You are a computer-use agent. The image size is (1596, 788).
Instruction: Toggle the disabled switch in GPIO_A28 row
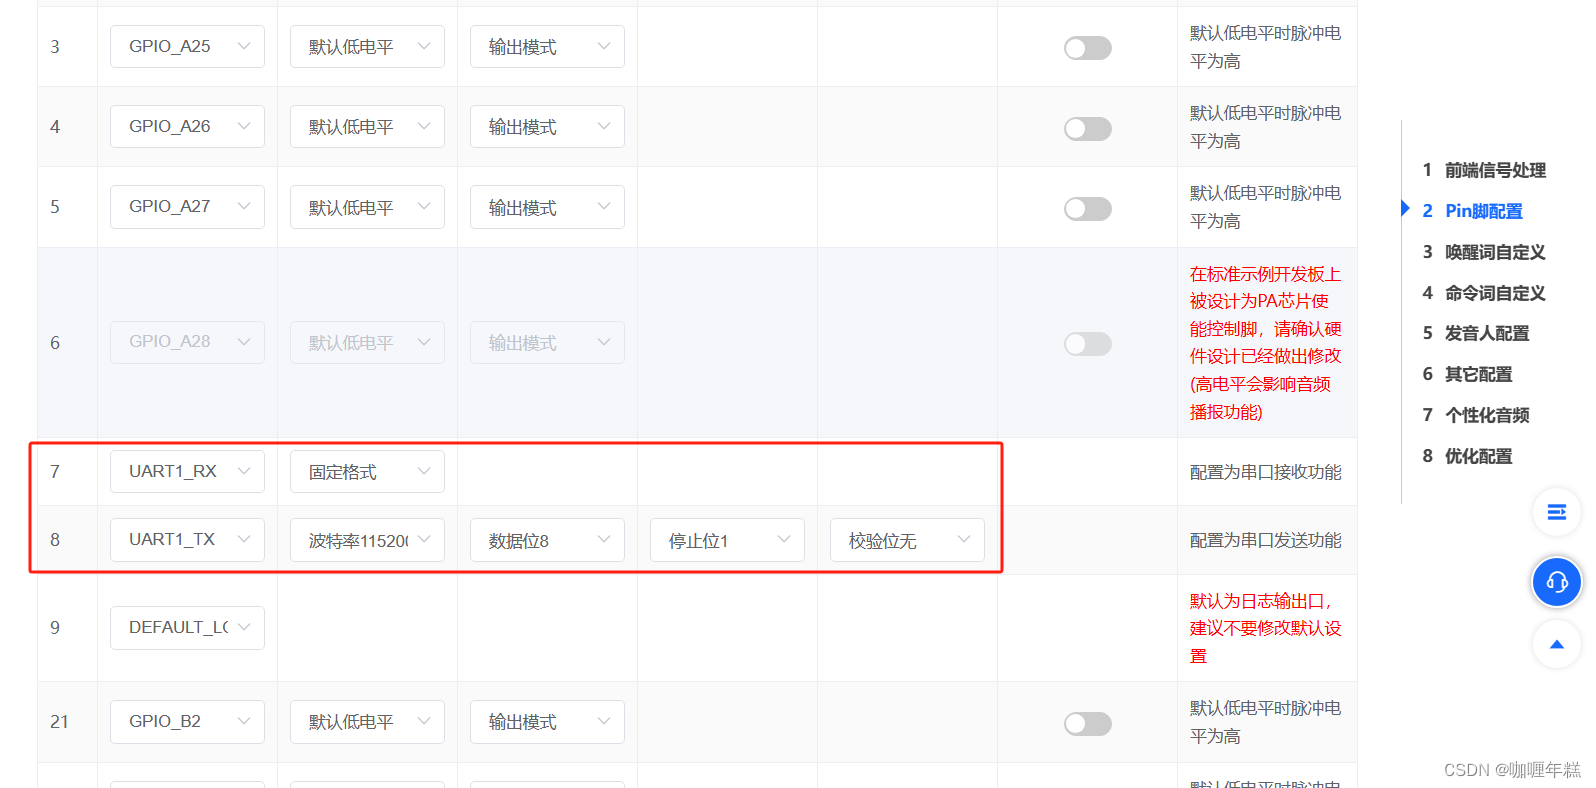[x=1088, y=343]
